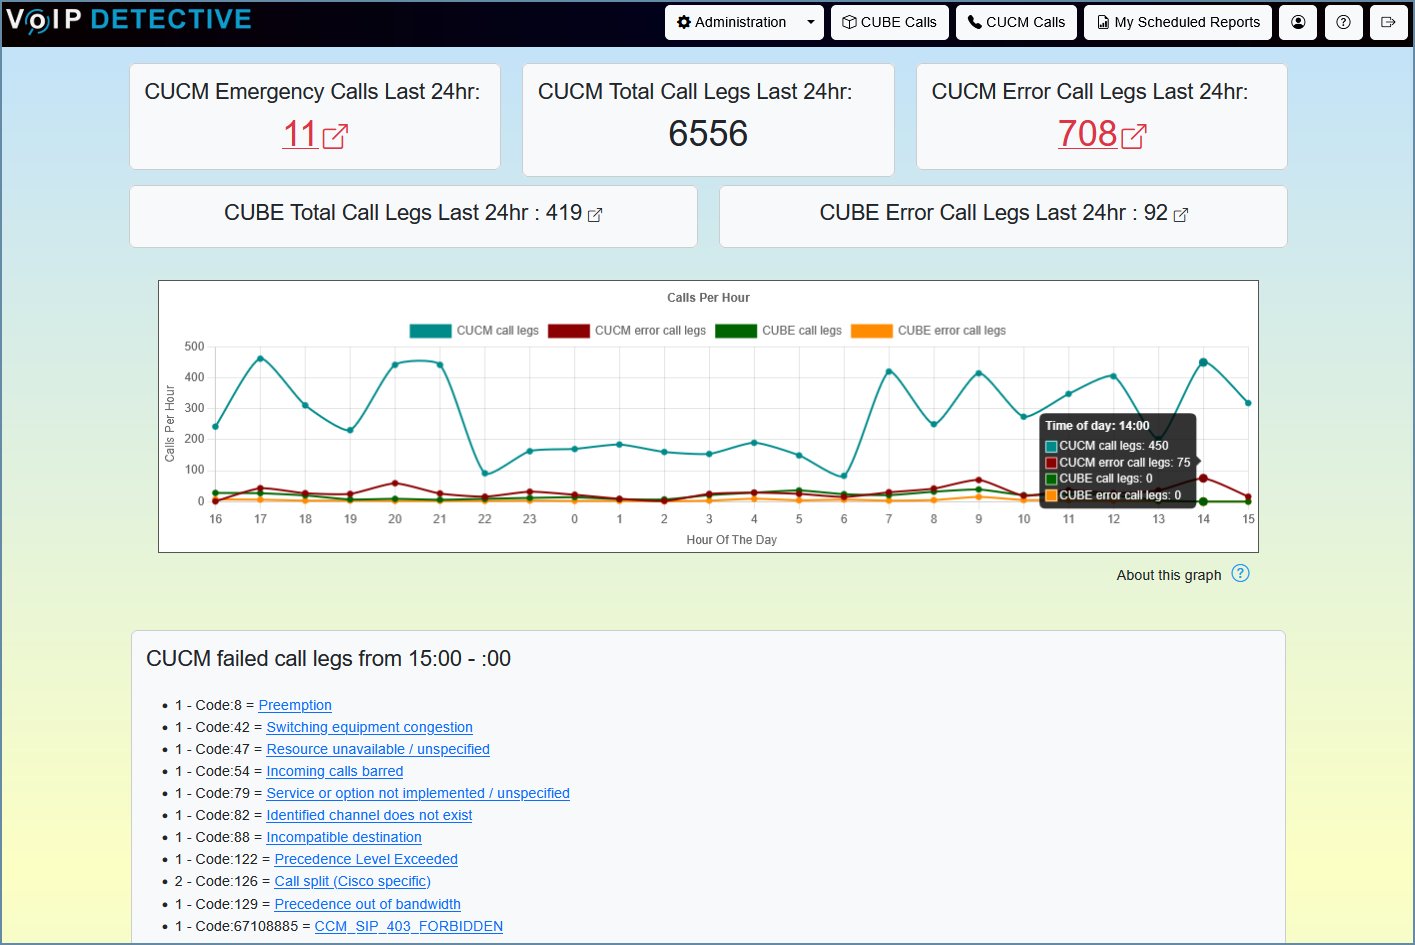Screen dimensions: 1415x945
Task: Toggle CUBE error call legs legend swatch
Action: 872,331
